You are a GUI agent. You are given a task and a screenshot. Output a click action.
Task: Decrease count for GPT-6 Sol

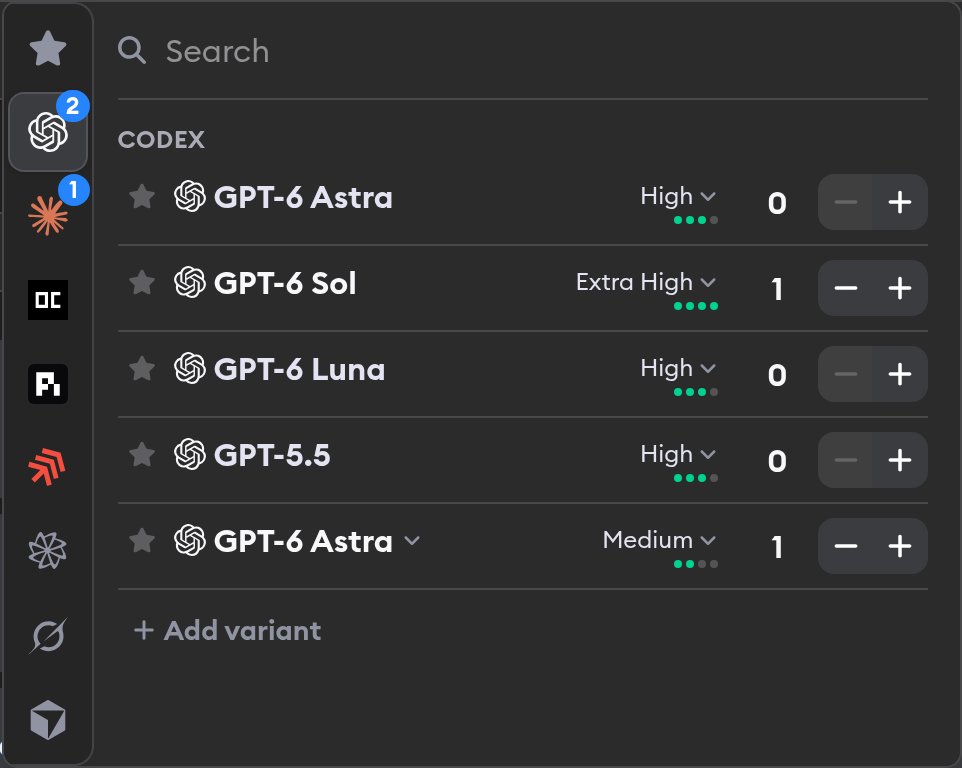[845, 288]
